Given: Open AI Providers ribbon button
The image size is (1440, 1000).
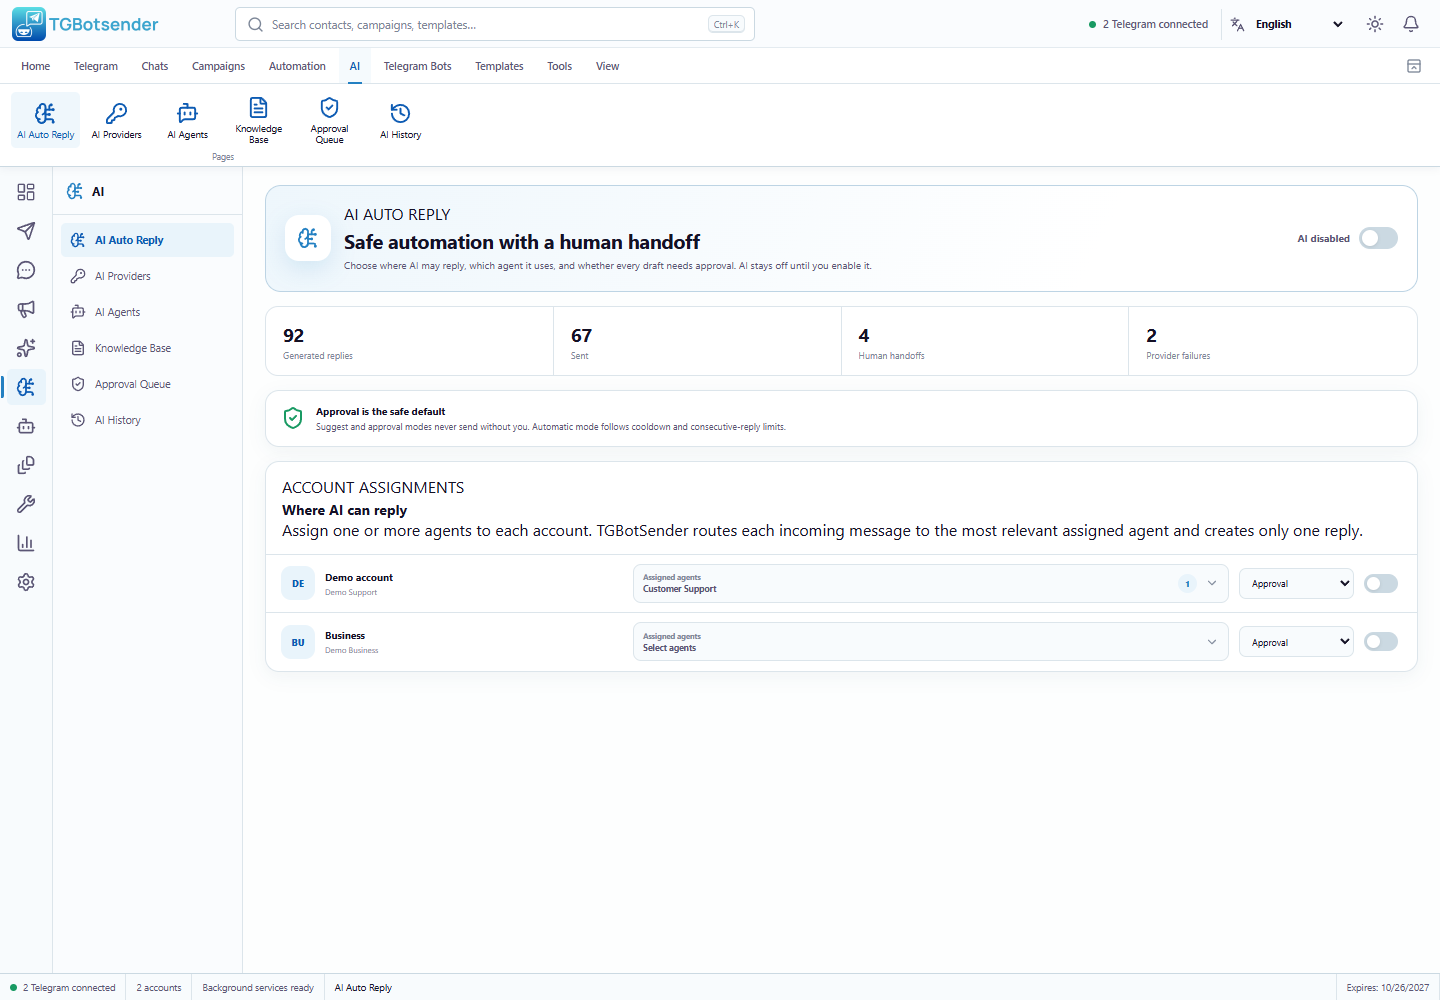Looking at the screenshot, I should pos(116,120).
